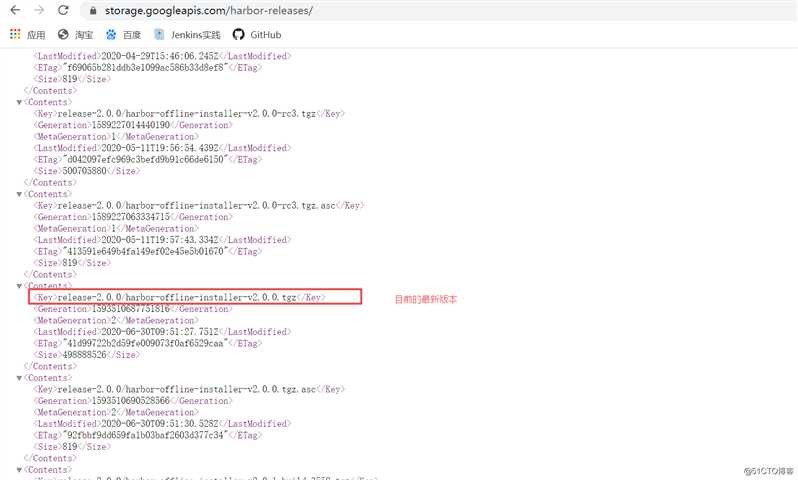
Task: Open the 百度 bookmark
Action: 123,35
